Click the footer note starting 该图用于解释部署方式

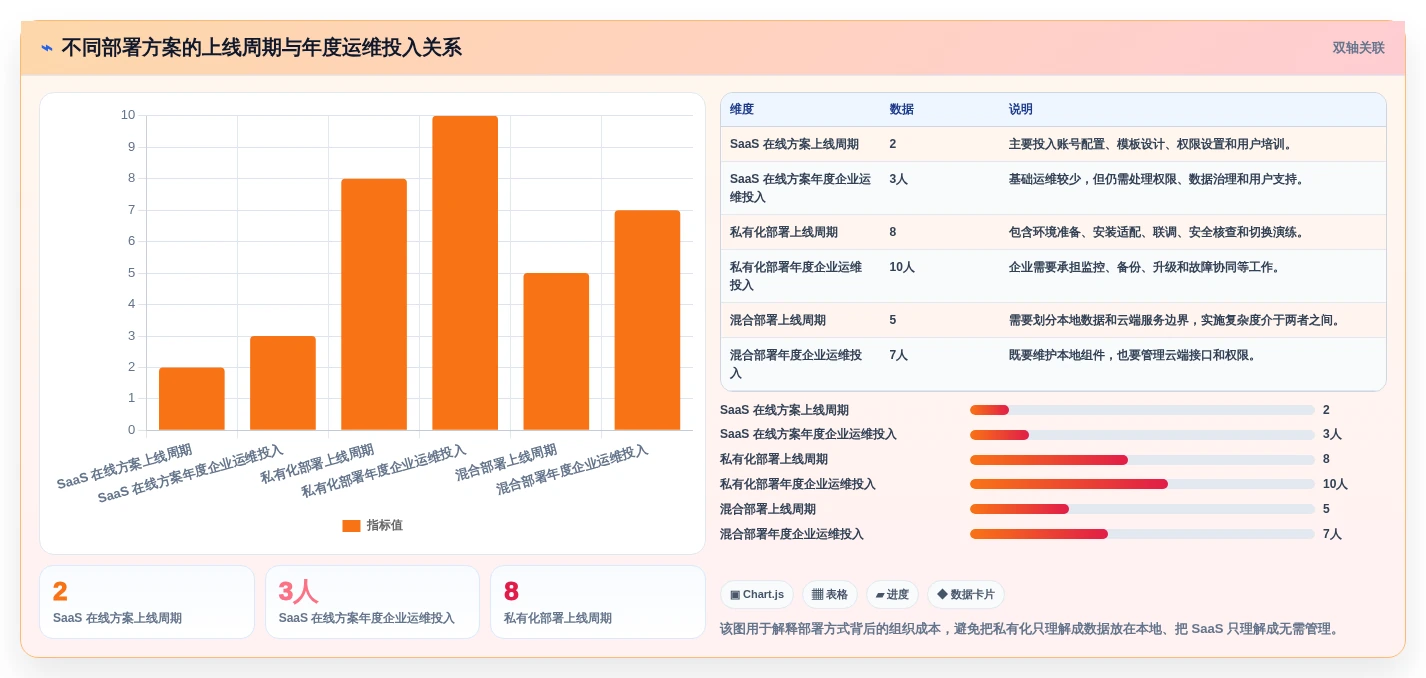(x=1029, y=629)
